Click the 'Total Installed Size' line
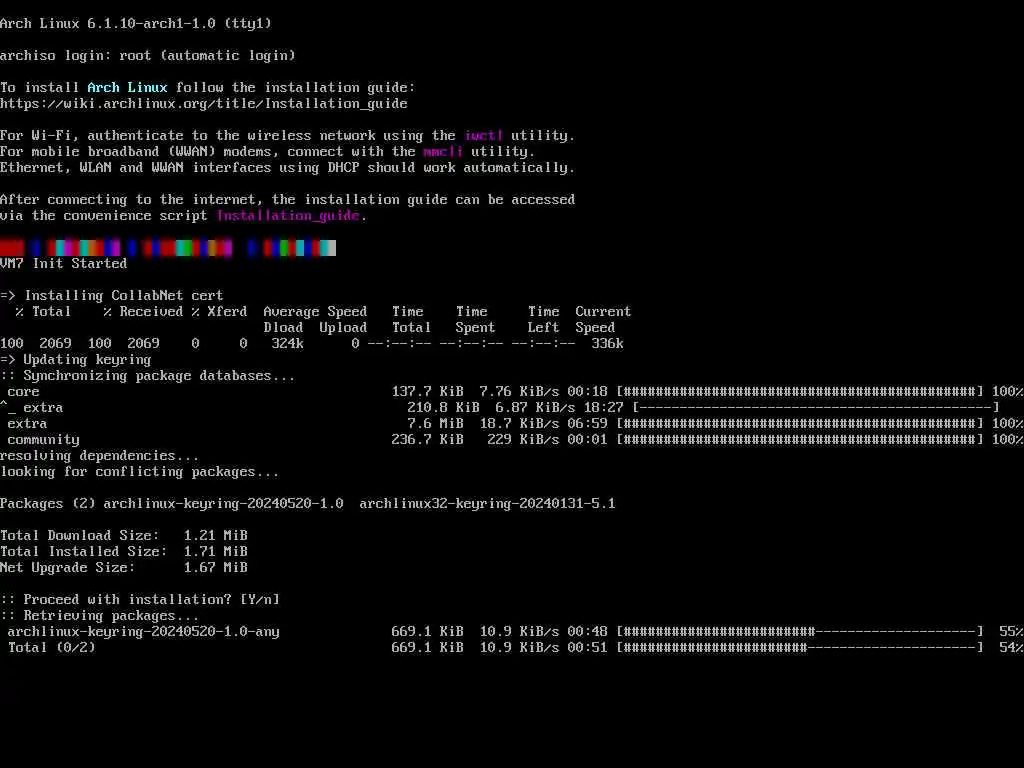1024x768 pixels. point(124,552)
